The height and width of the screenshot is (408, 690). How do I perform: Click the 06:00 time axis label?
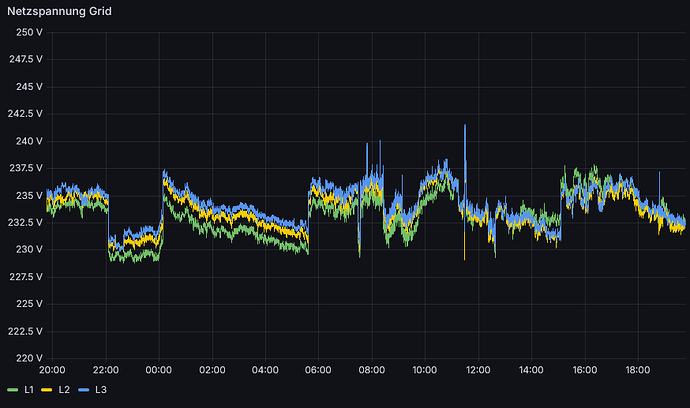click(318, 370)
